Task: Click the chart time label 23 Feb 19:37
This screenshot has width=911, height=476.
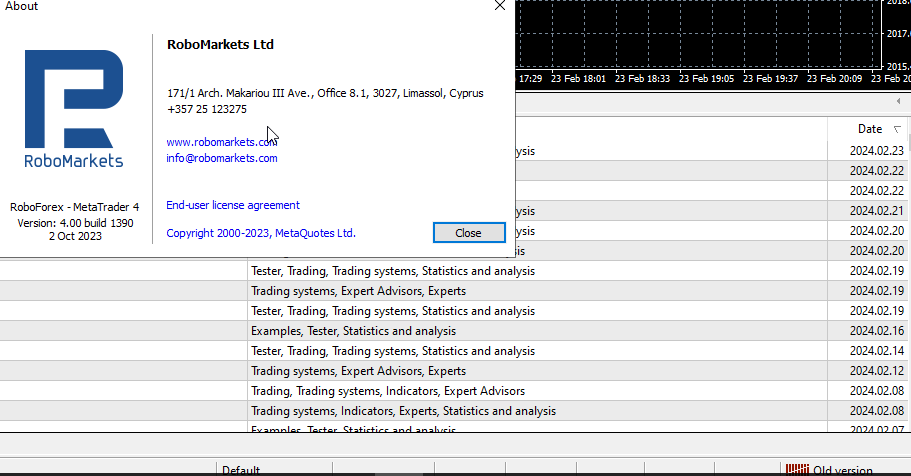Action: pos(770,78)
